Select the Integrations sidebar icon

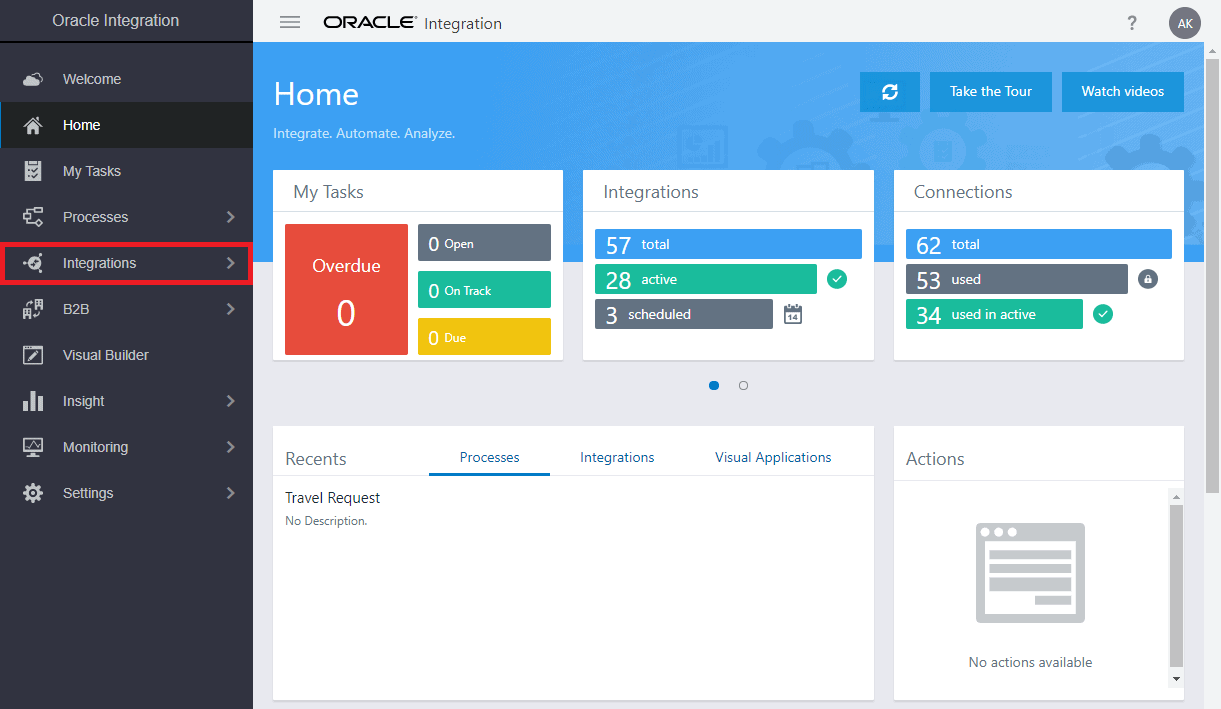tap(34, 262)
